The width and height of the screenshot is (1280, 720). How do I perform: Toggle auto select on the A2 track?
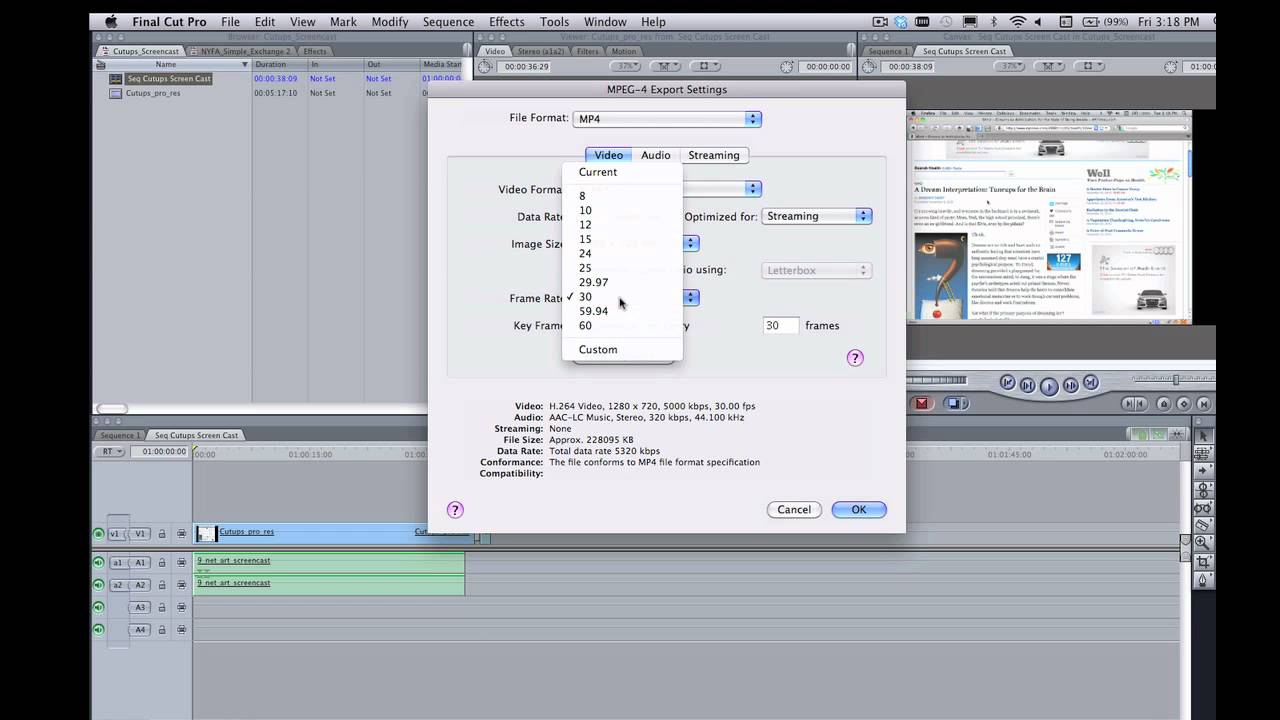click(x=181, y=585)
